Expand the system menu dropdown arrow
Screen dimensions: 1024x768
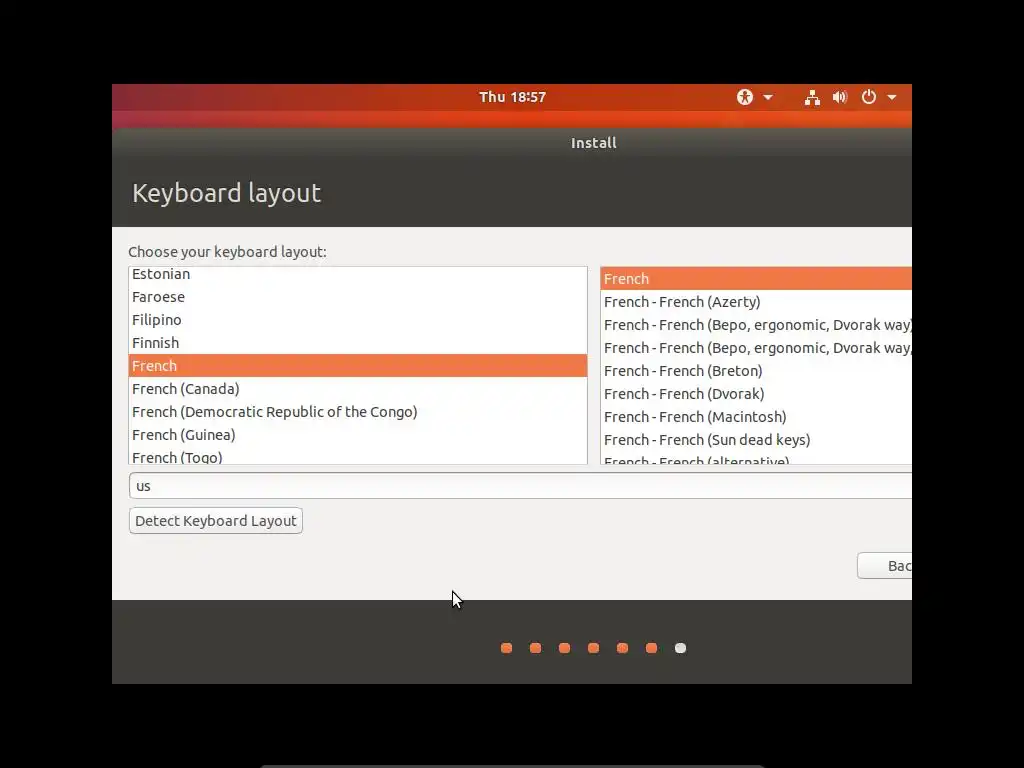(x=891, y=98)
